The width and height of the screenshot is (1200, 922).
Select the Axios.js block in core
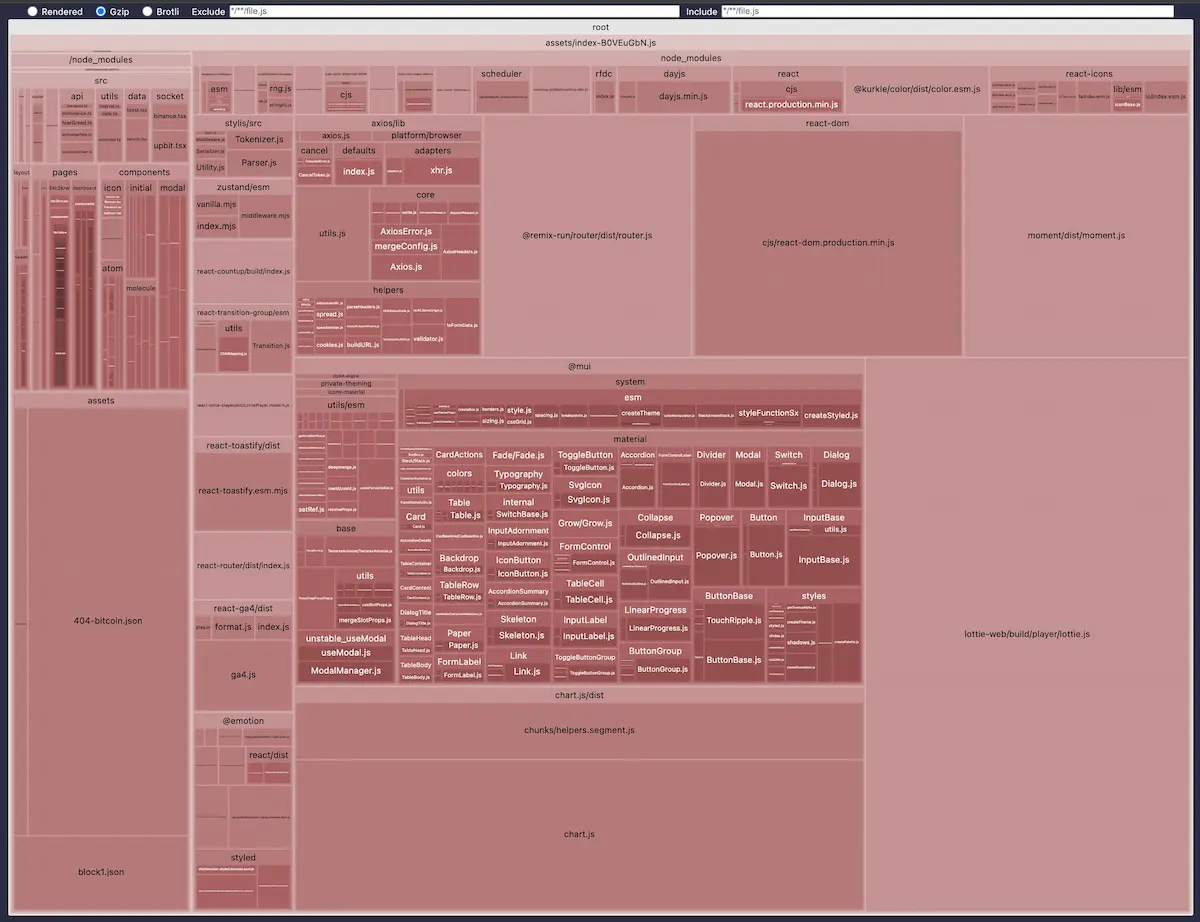coord(406,267)
